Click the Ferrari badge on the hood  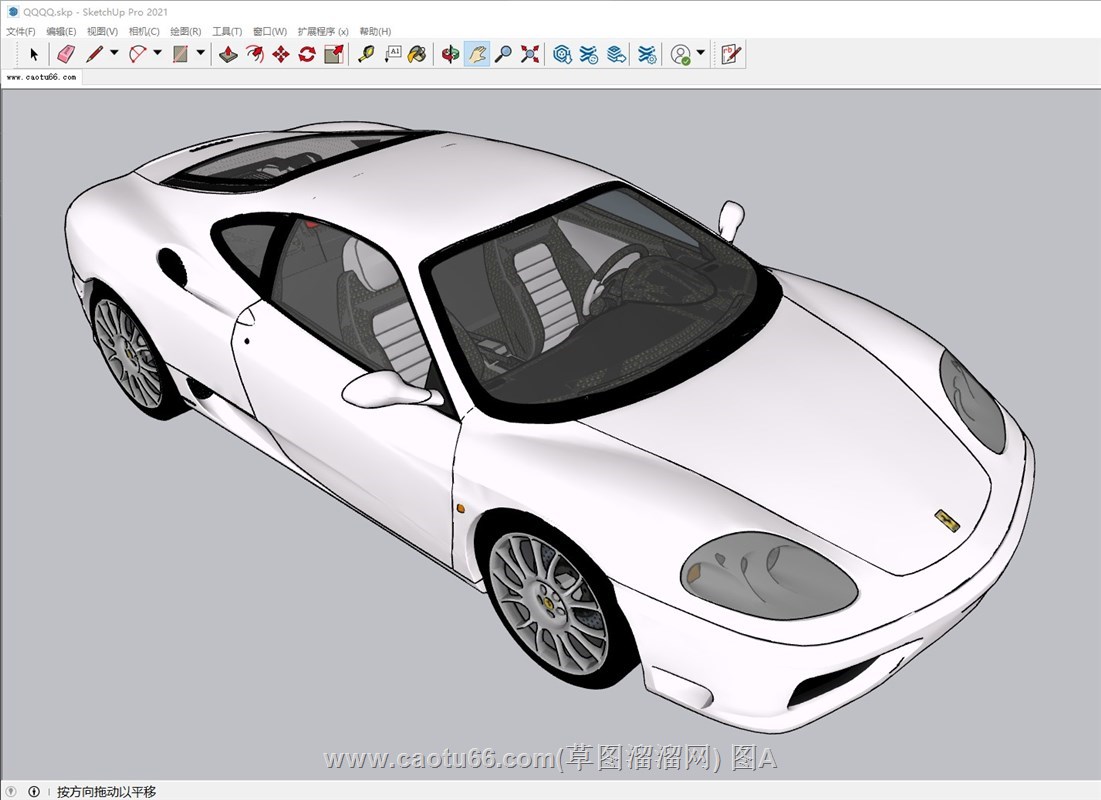(947, 520)
